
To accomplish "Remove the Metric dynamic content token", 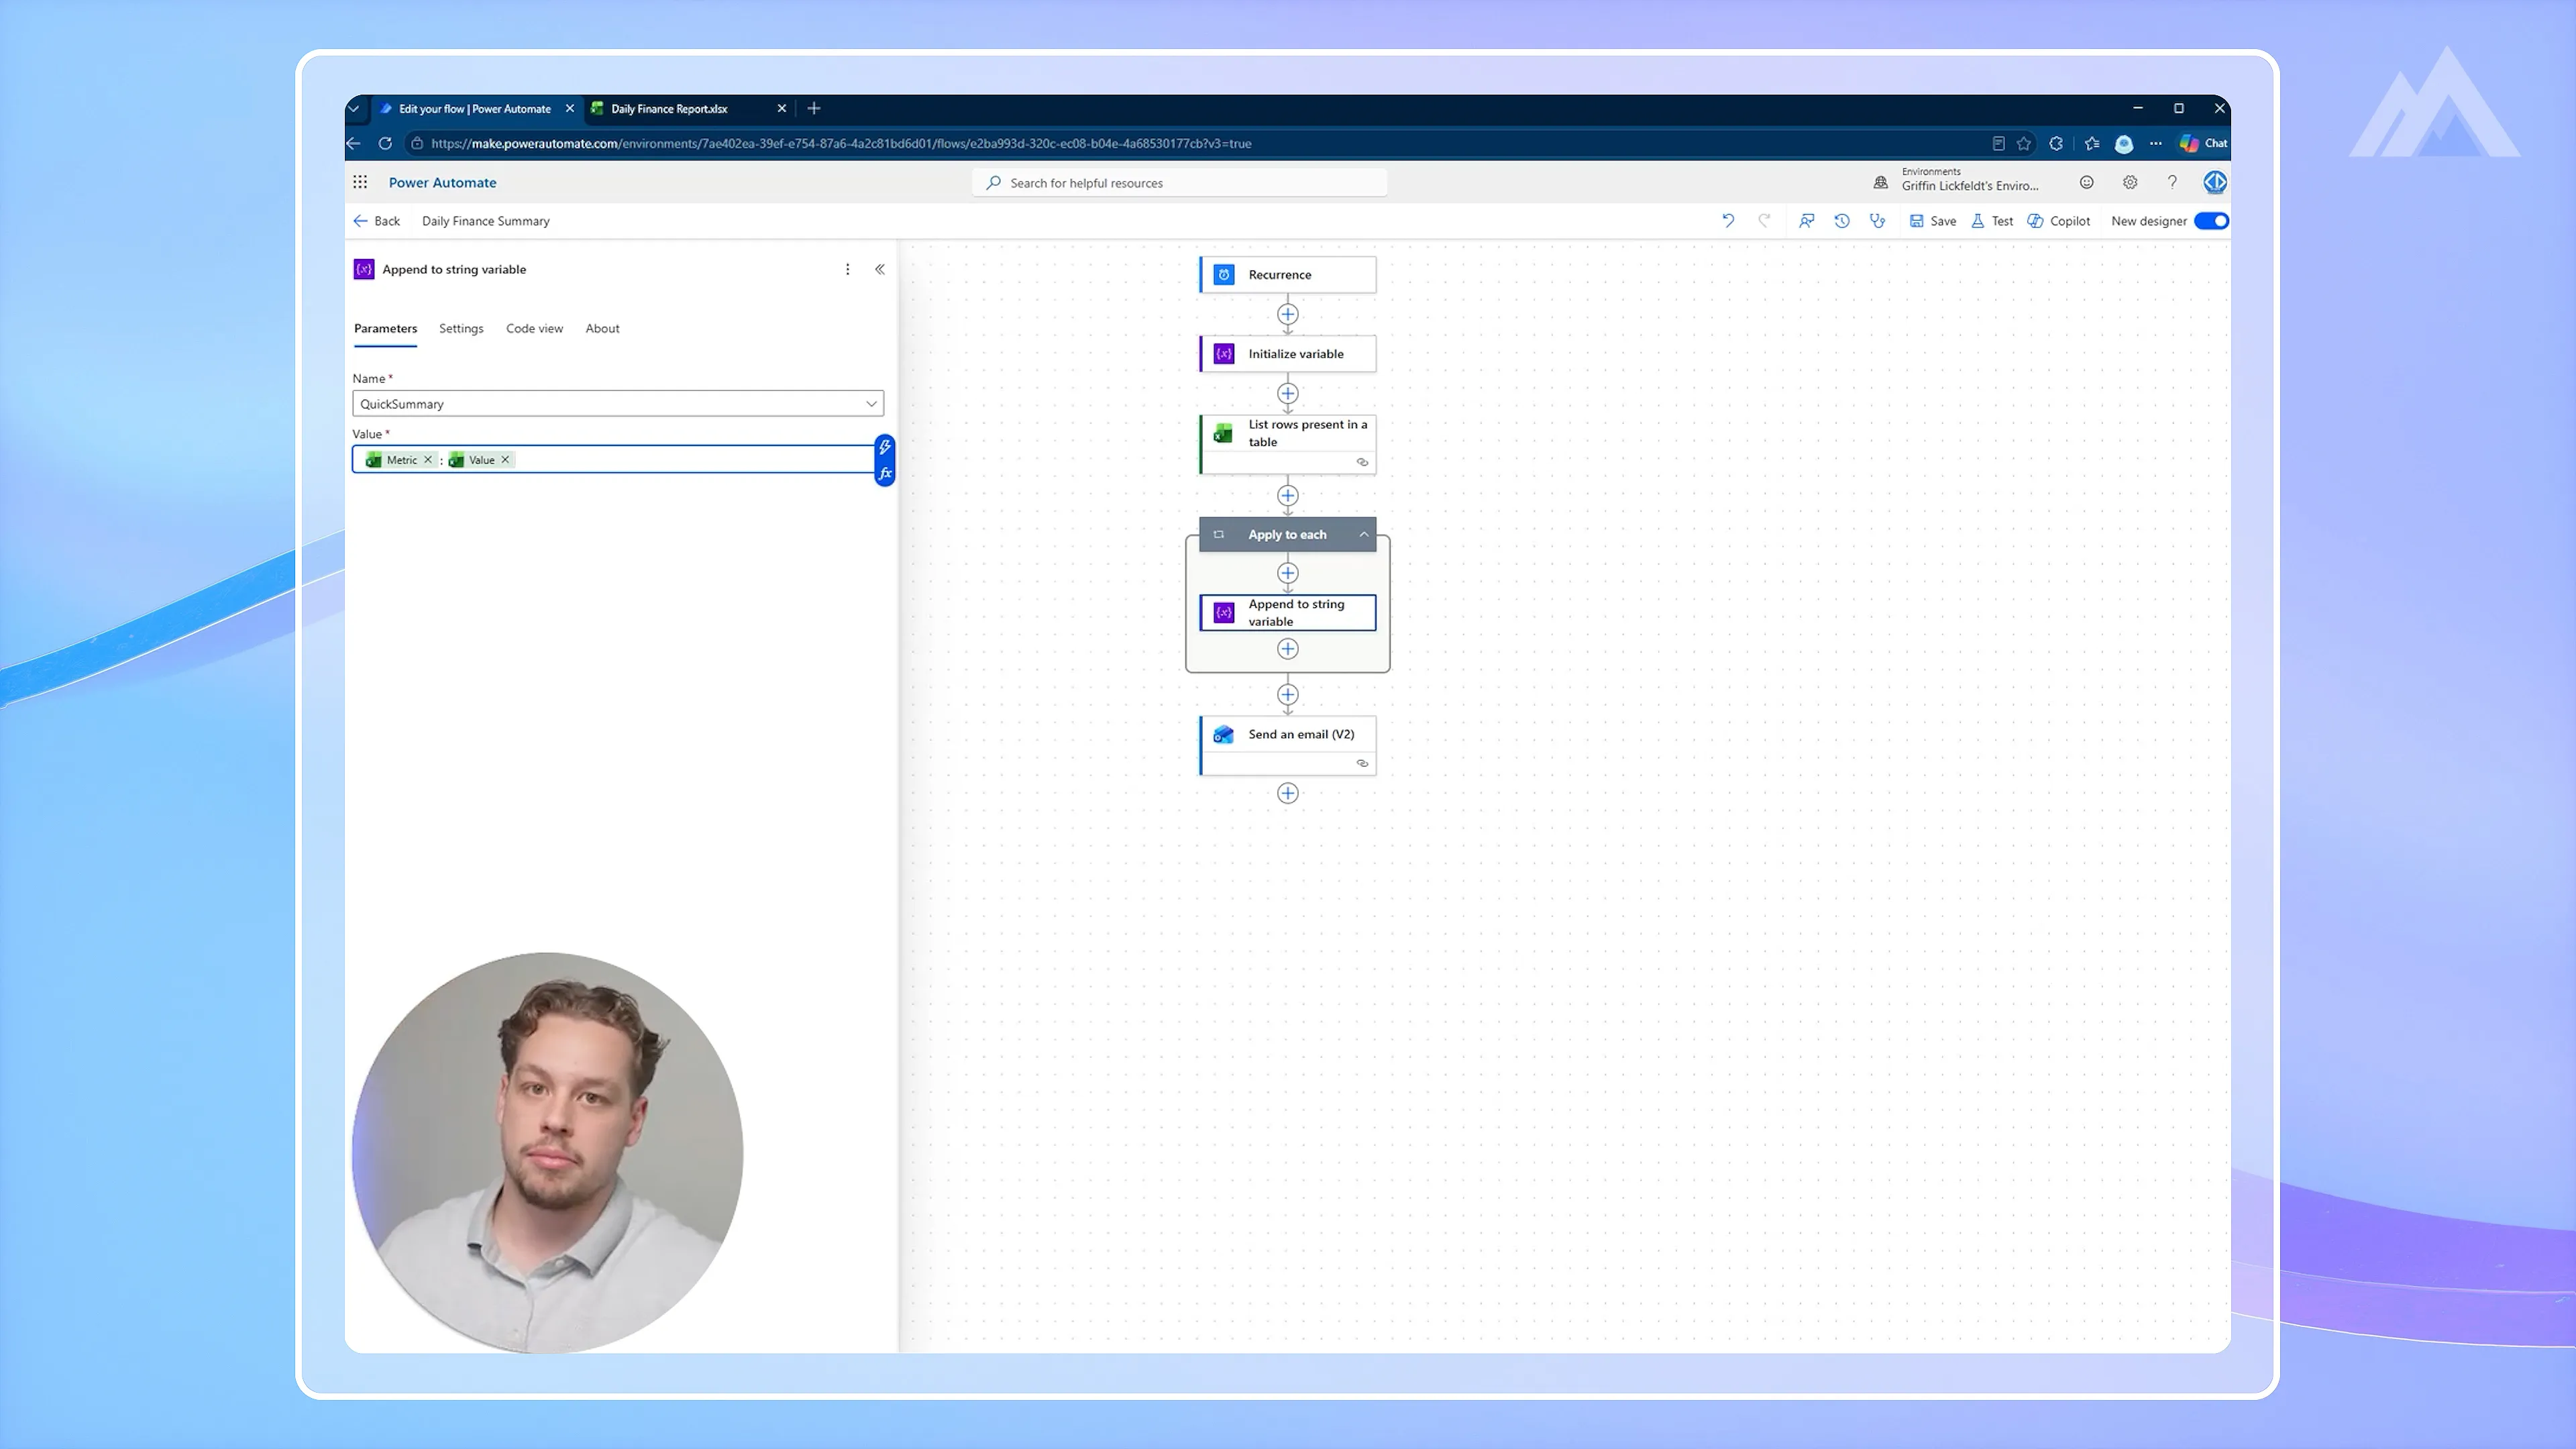I will click(x=428, y=460).
